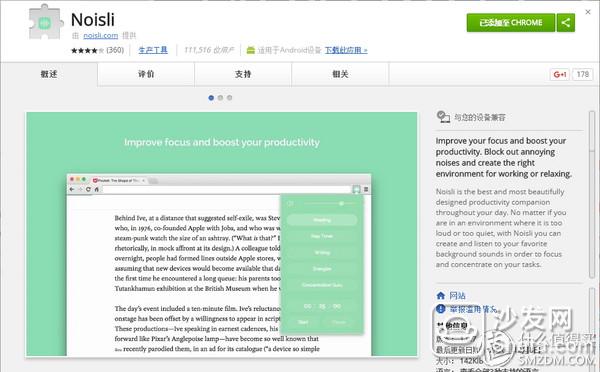This screenshot has height=372, width=600.
Task: Click the green share icon button
Action: [x=566, y=23]
